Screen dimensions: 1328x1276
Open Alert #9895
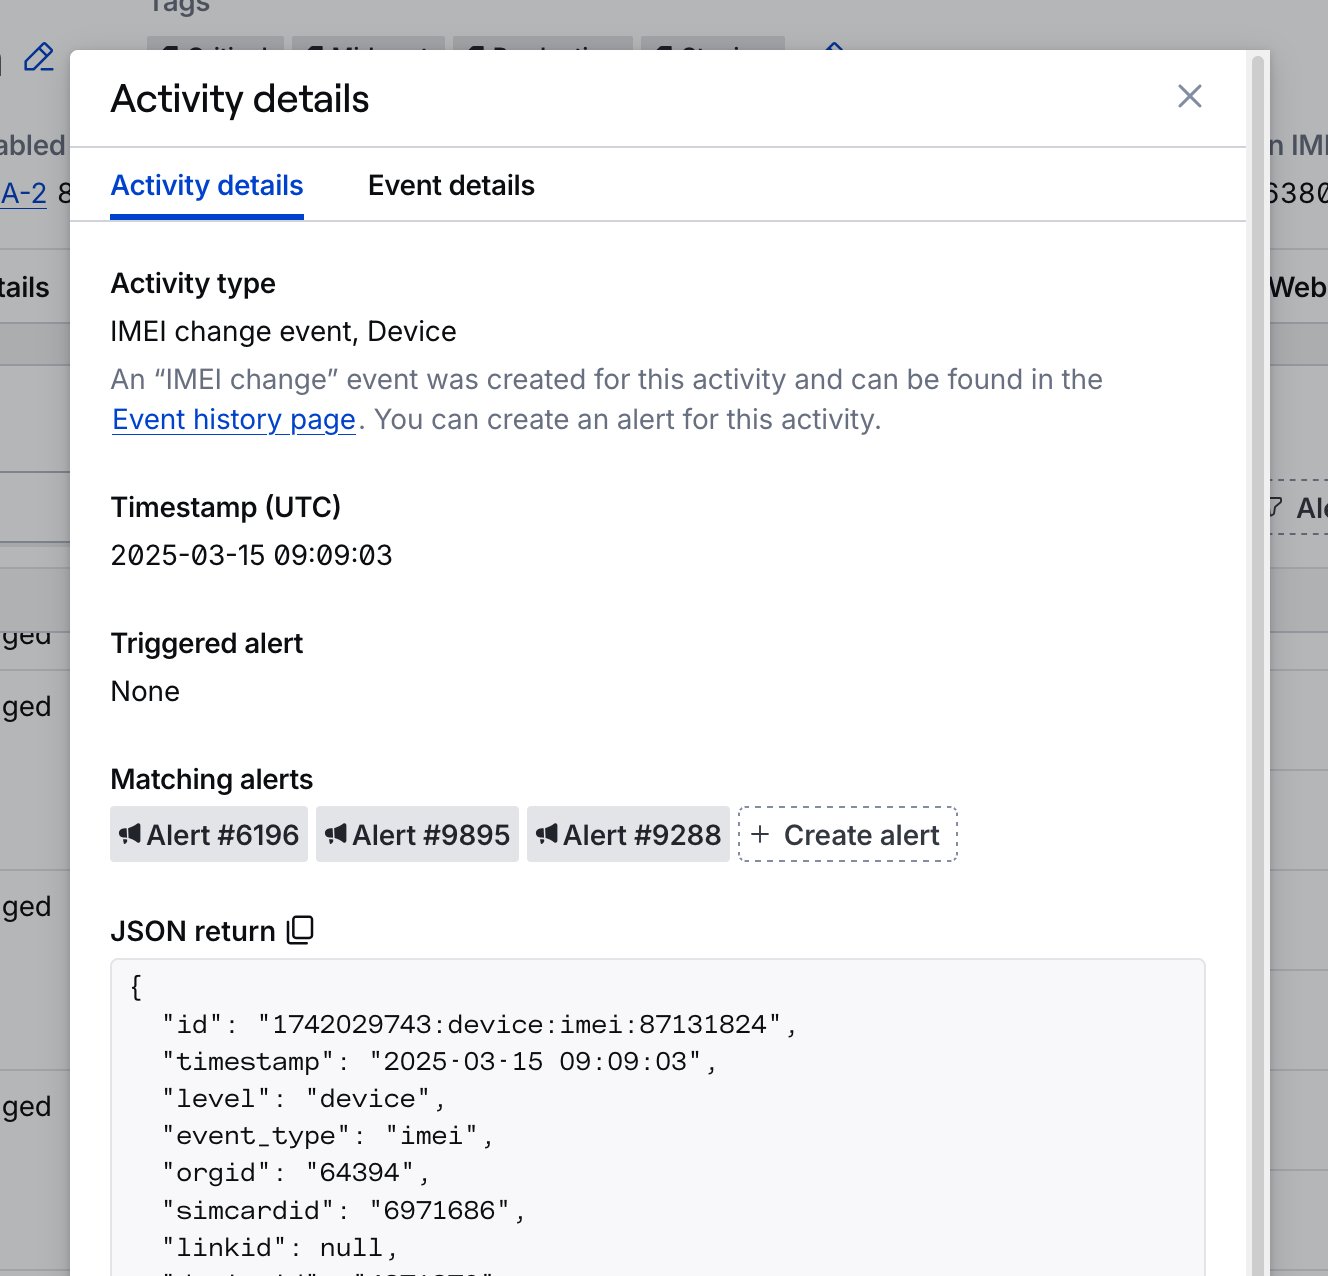point(417,834)
